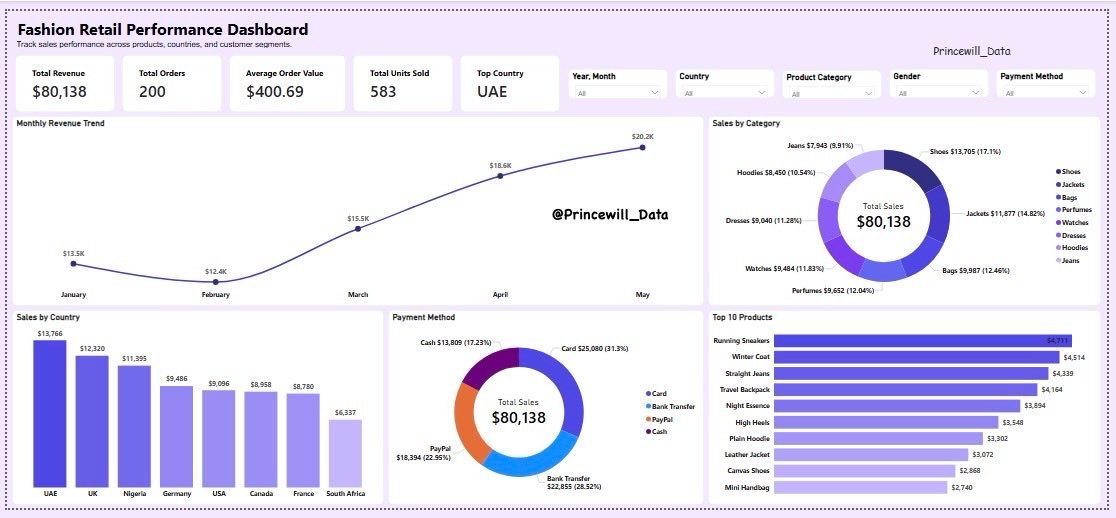The image size is (1116, 518).
Task: Click the High Heels product bar
Action: pos(886,422)
